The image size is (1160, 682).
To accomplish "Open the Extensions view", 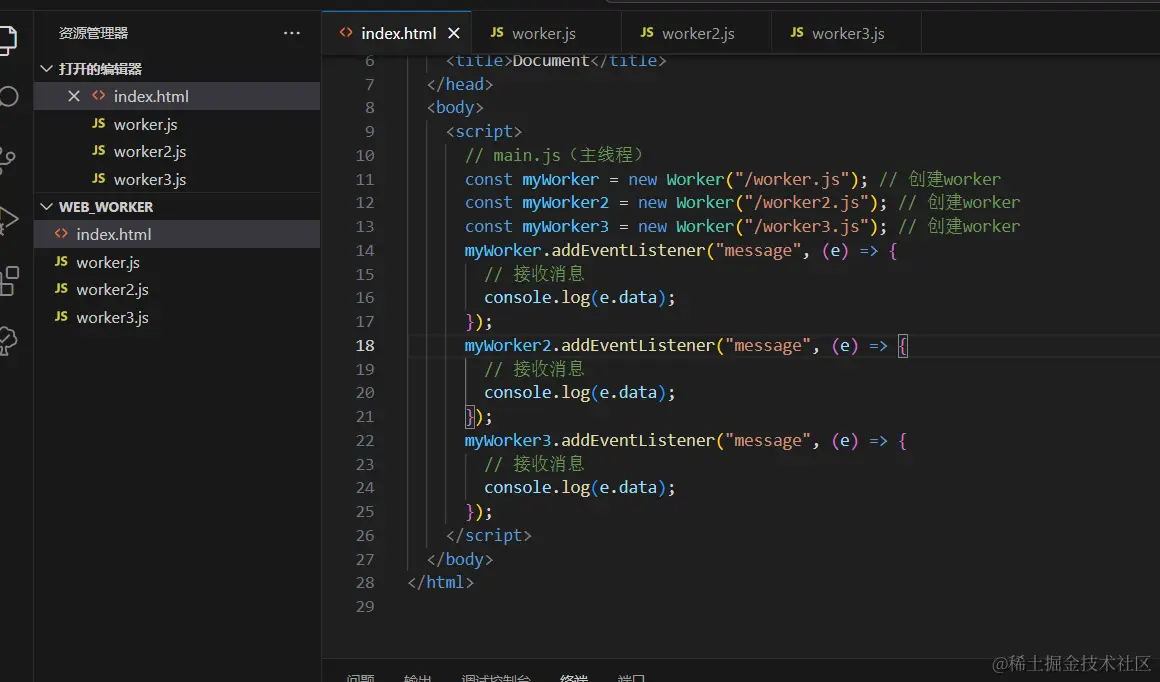I will (9, 281).
